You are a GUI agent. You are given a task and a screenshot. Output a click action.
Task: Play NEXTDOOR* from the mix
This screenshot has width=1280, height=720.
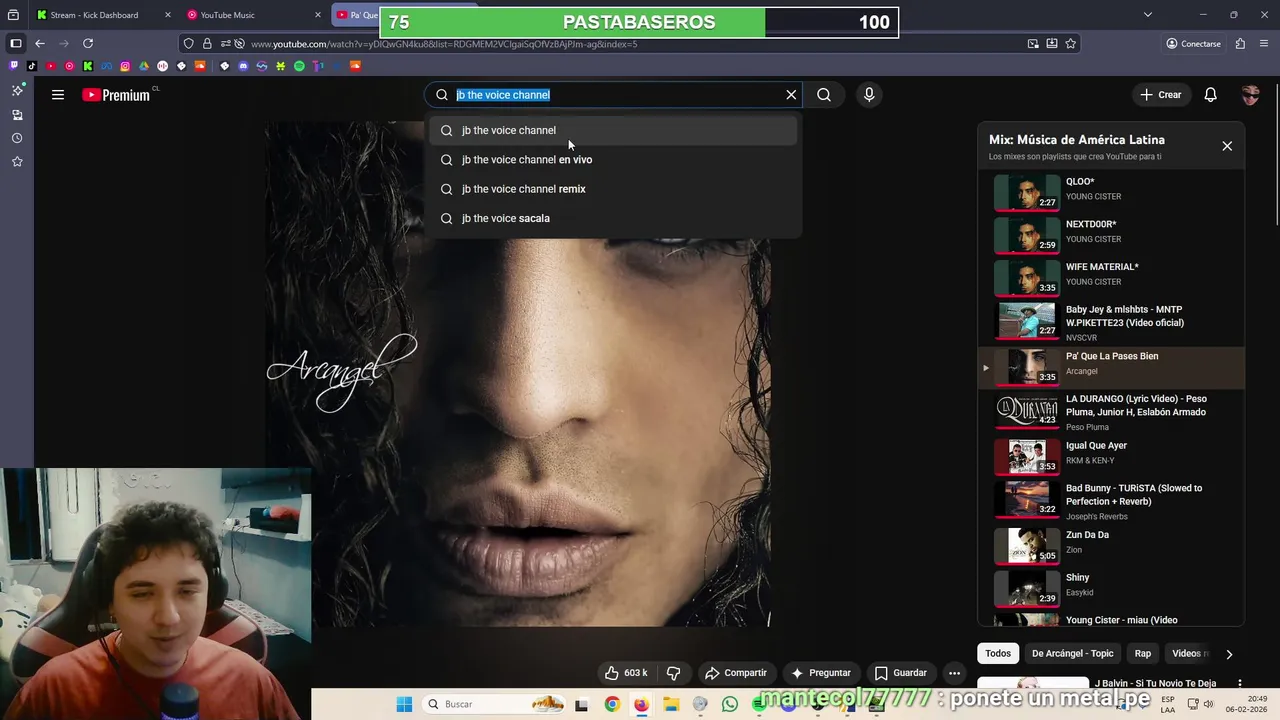[x=1110, y=234]
